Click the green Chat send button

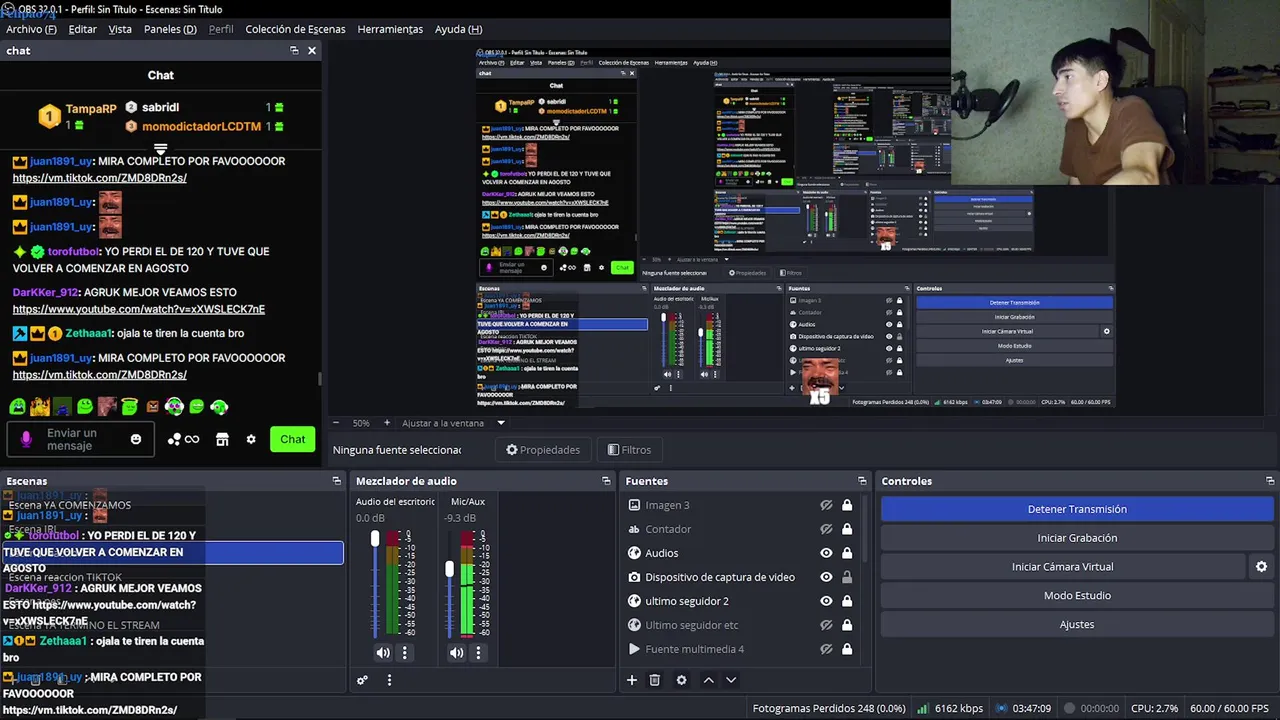(292, 439)
